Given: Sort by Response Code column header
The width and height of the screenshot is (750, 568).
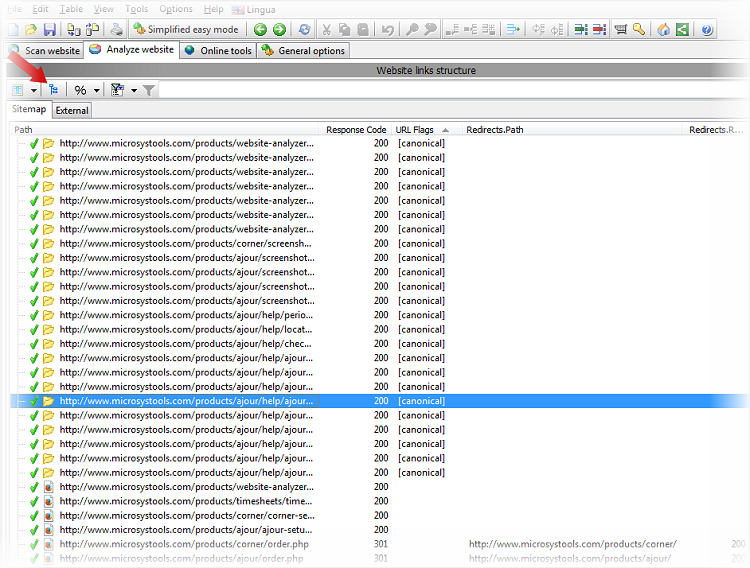Looking at the screenshot, I should 356,130.
